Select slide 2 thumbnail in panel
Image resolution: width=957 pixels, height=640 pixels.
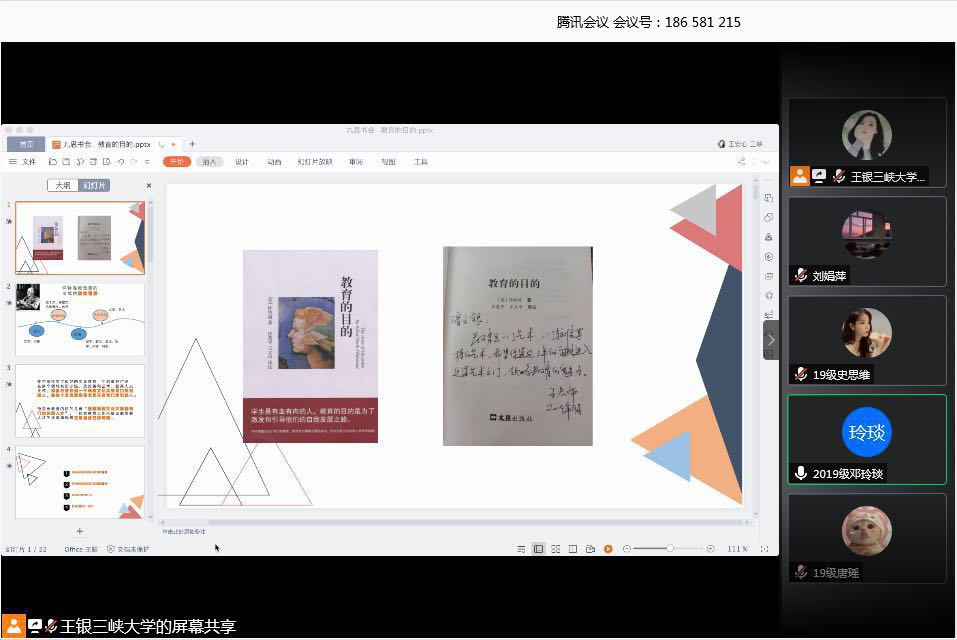click(x=80, y=319)
